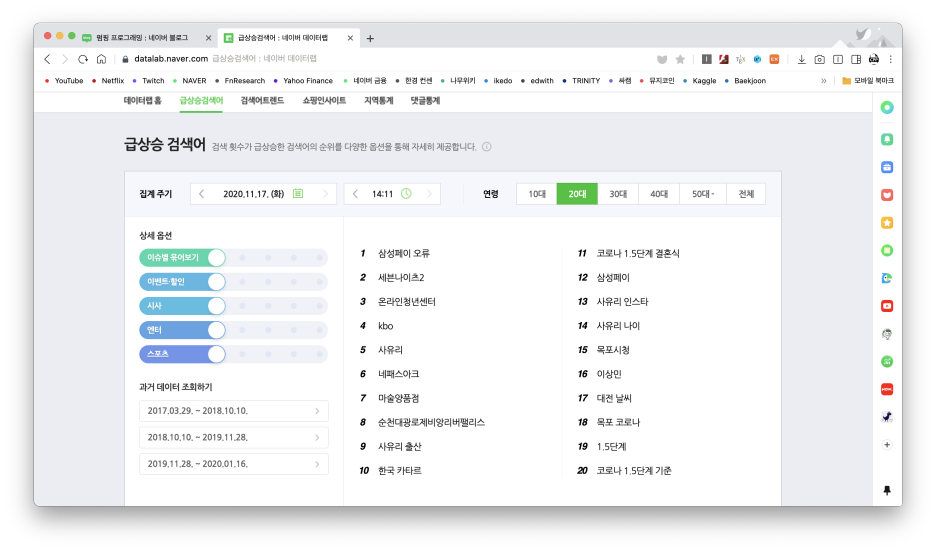
Task: Open rank 1 keyword 삼성페이 오류
Action: point(404,253)
